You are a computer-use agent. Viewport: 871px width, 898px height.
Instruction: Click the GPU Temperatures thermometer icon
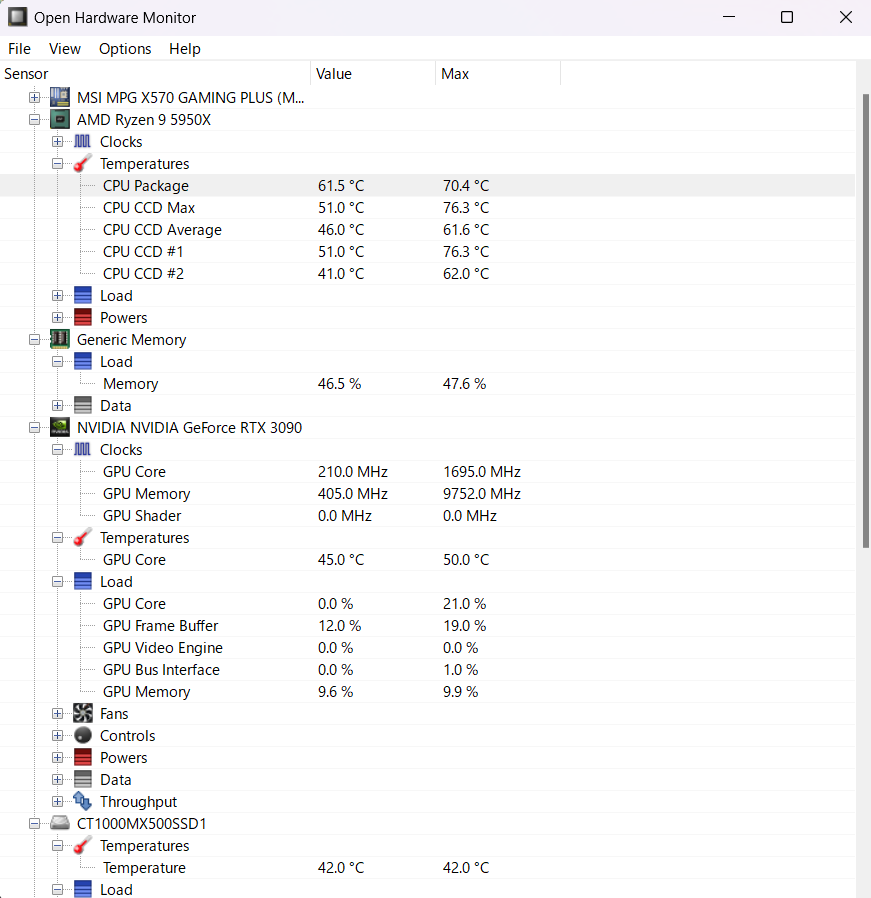coord(82,538)
